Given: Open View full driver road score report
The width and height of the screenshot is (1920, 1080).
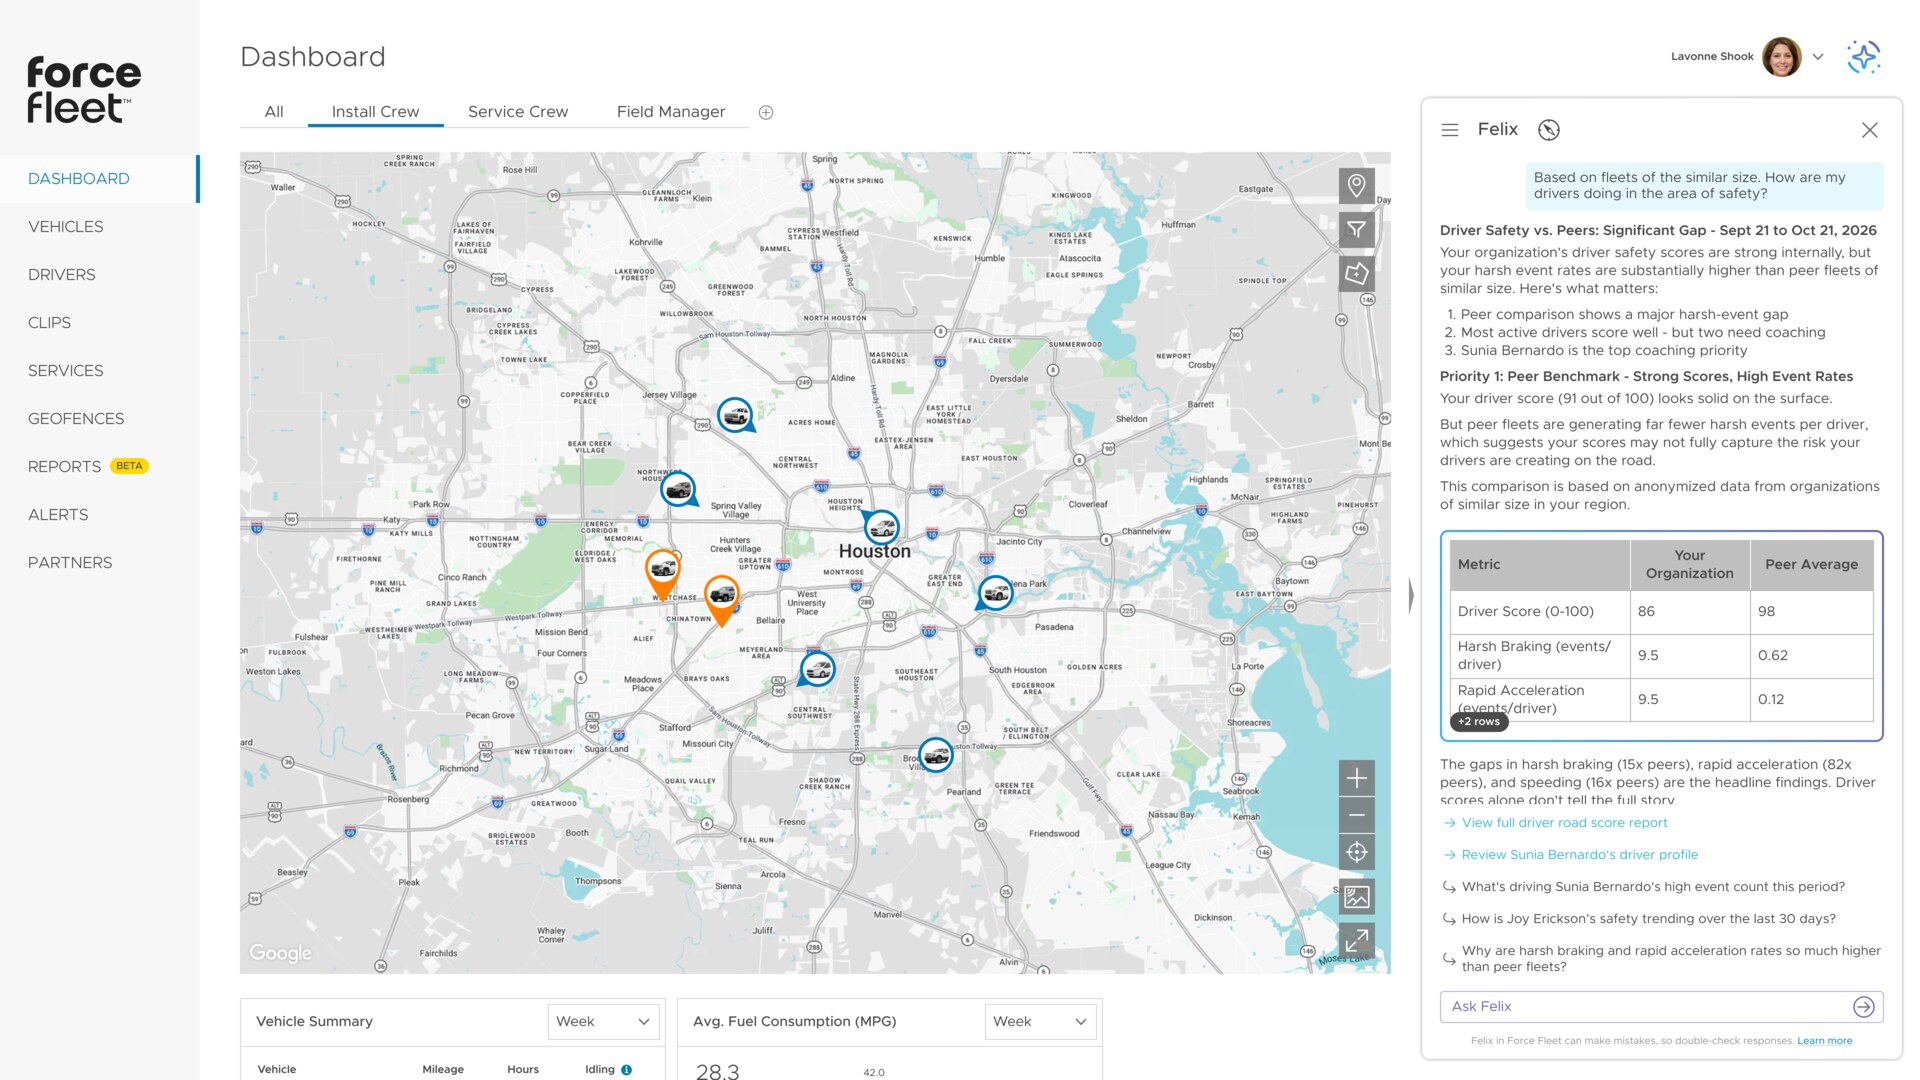Looking at the screenshot, I should coord(1564,823).
